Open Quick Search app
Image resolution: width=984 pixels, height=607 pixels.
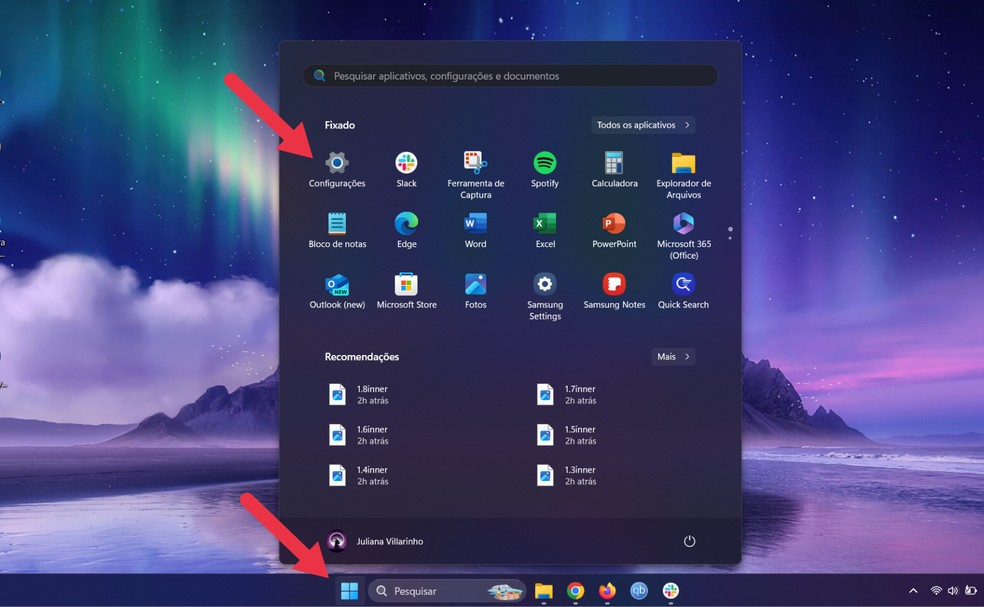point(683,291)
